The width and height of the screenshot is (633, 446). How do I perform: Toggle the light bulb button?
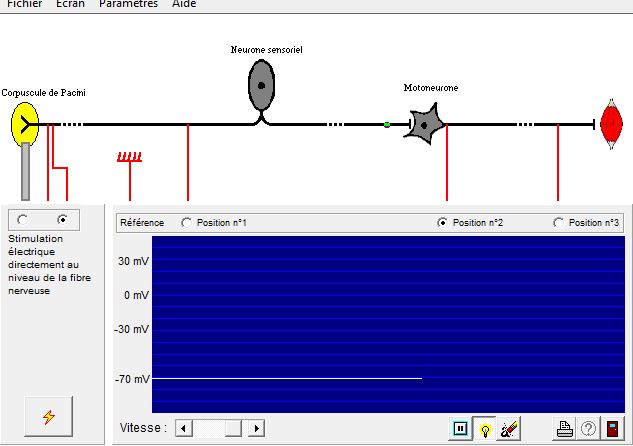(485, 429)
